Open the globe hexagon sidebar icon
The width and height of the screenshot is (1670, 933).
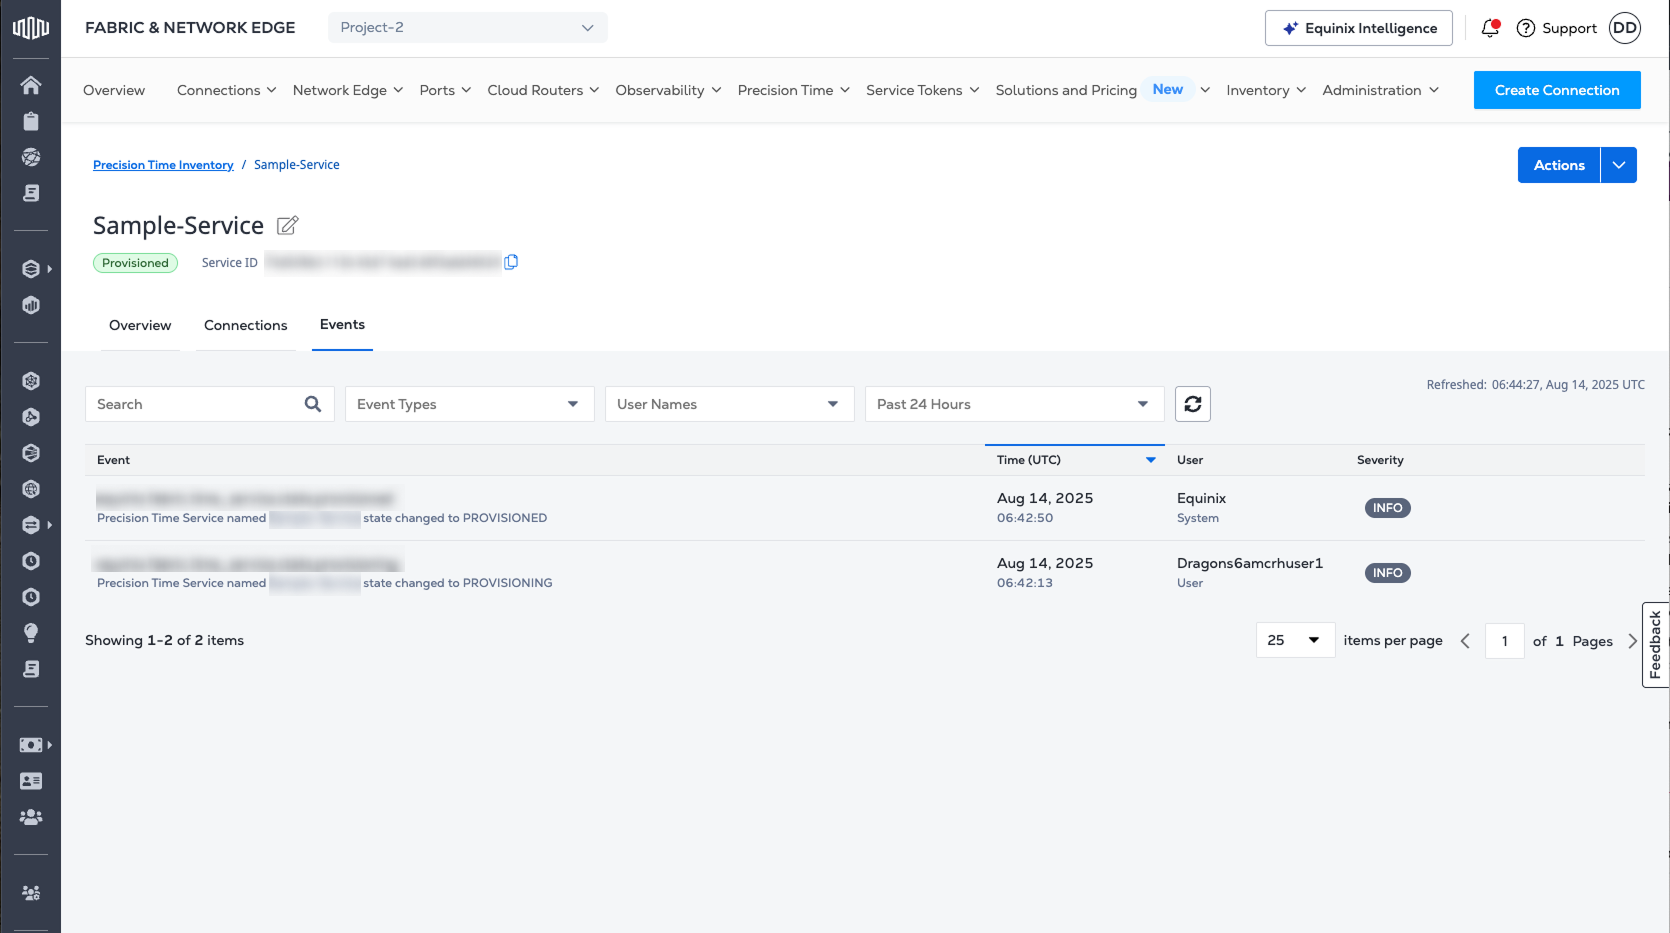pyautogui.click(x=31, y=489)
